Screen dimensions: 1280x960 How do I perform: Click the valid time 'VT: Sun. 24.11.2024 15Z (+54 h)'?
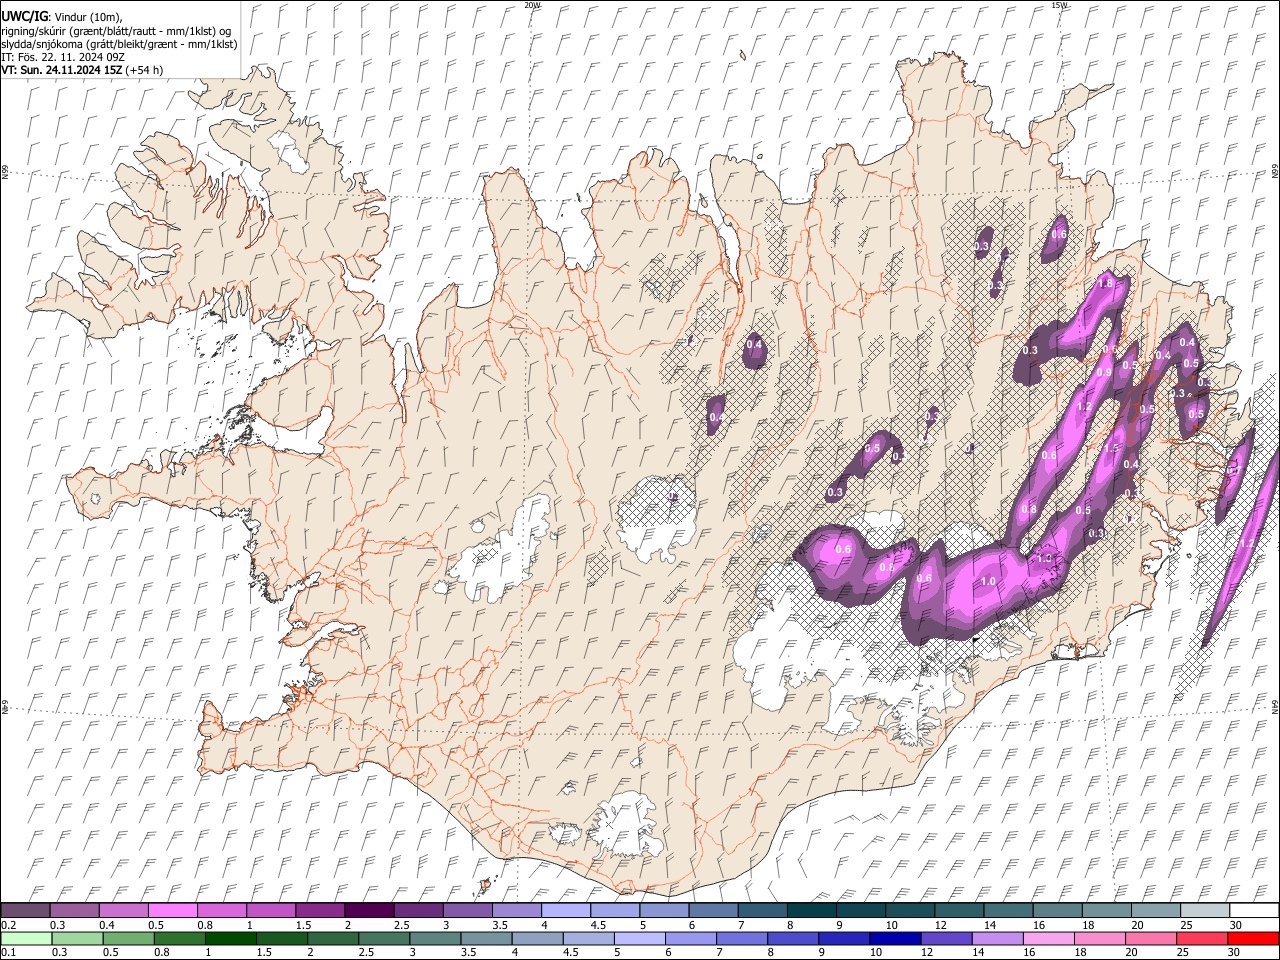tap(82, 70)
